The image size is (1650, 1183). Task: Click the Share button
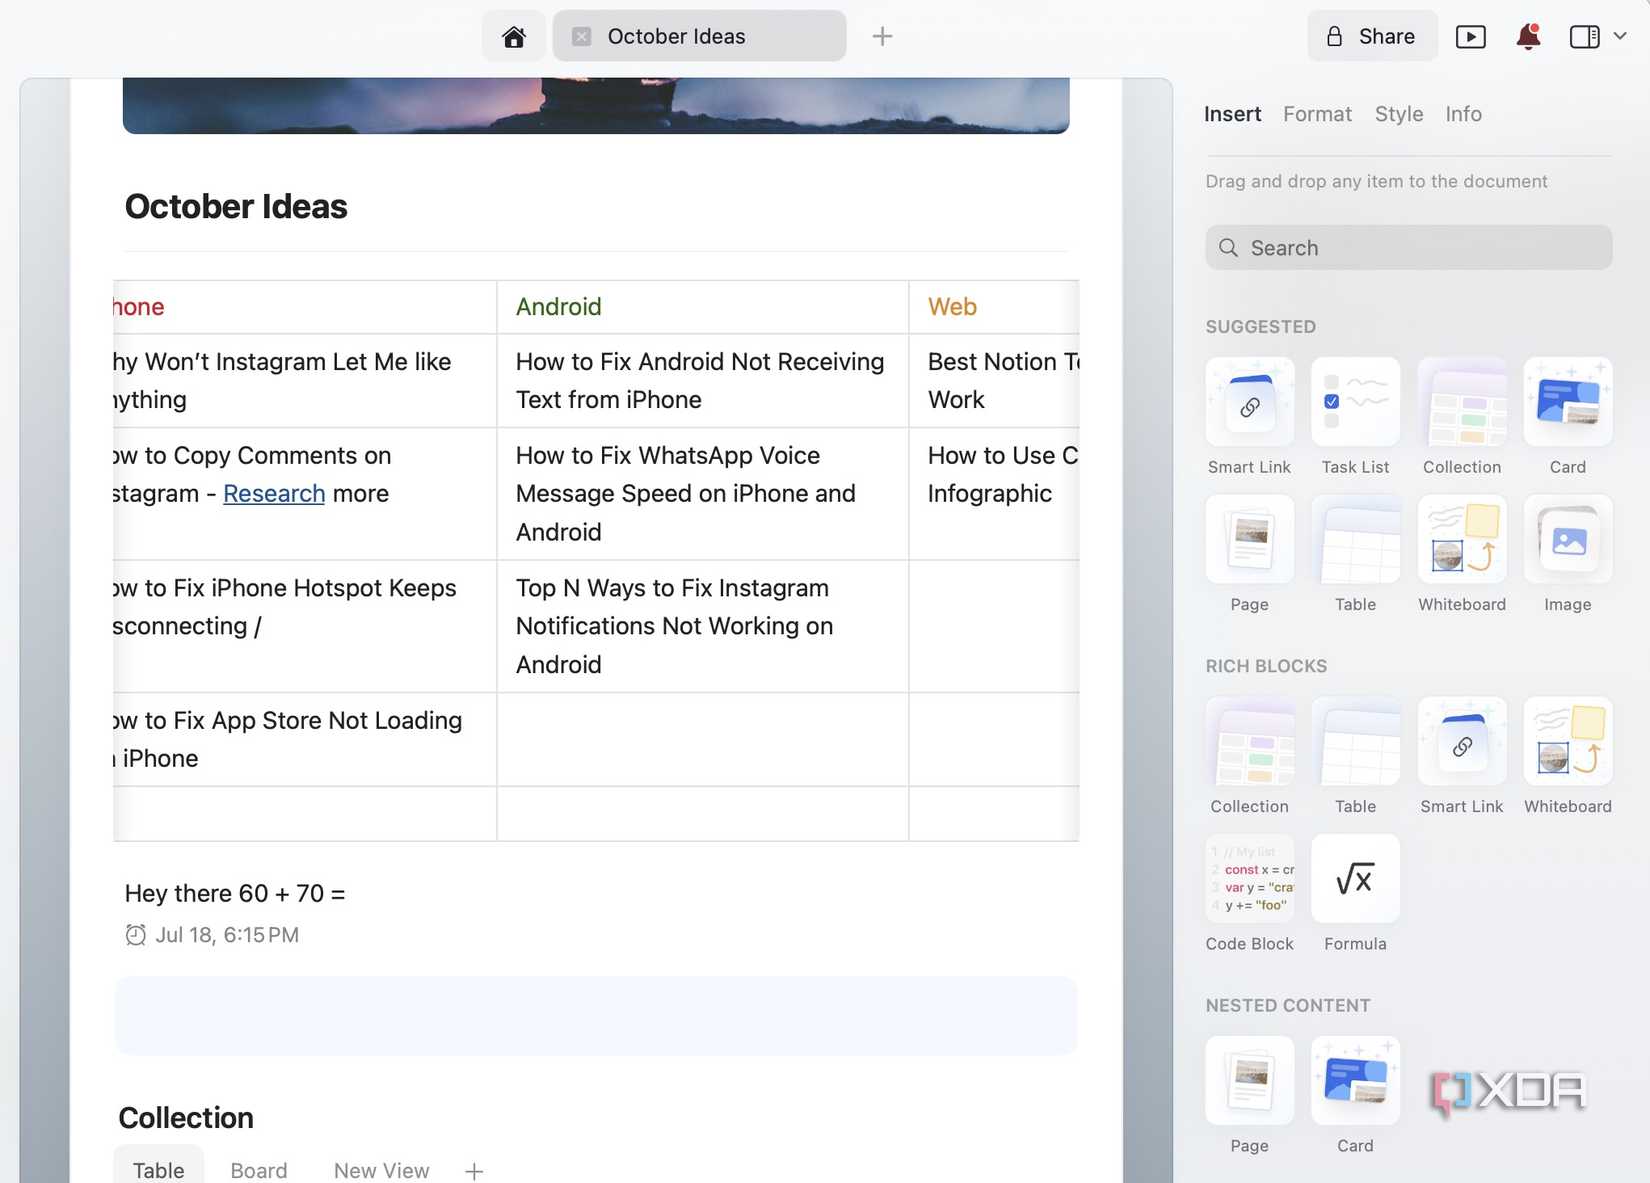(x=1372, y=37)
